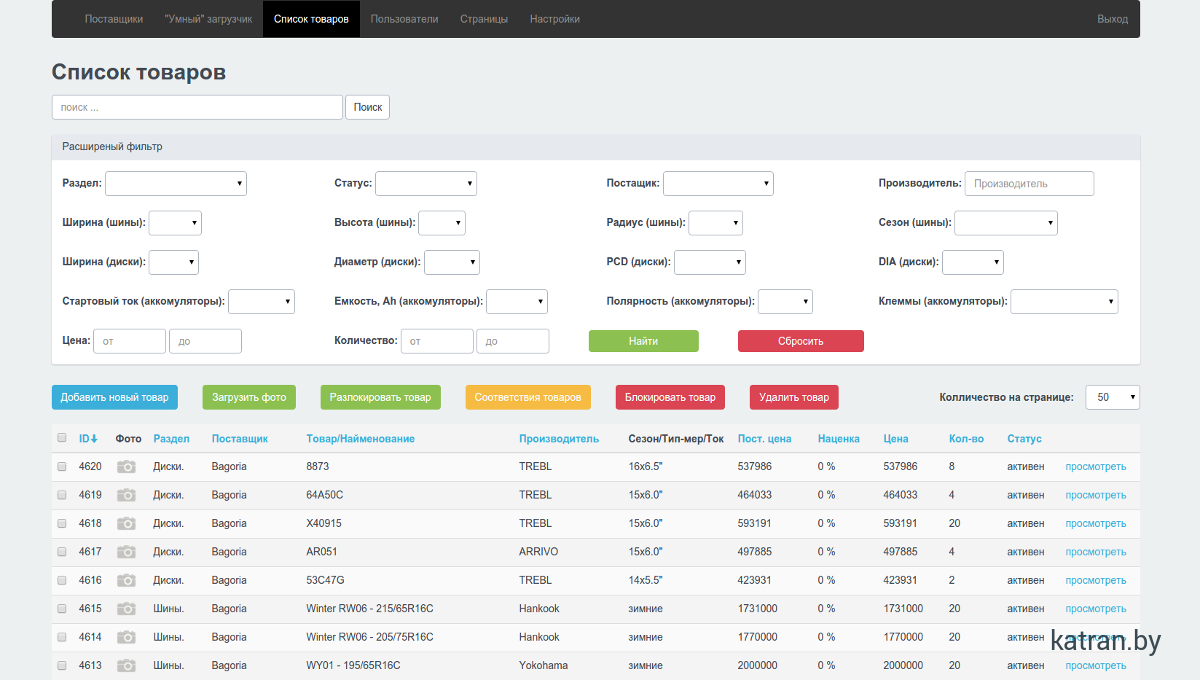The height and width of the screenshot is (680, 1200).
Task: Click camera photo icon for product 4620
Action: pyautogui.click(x=126, y=467)
